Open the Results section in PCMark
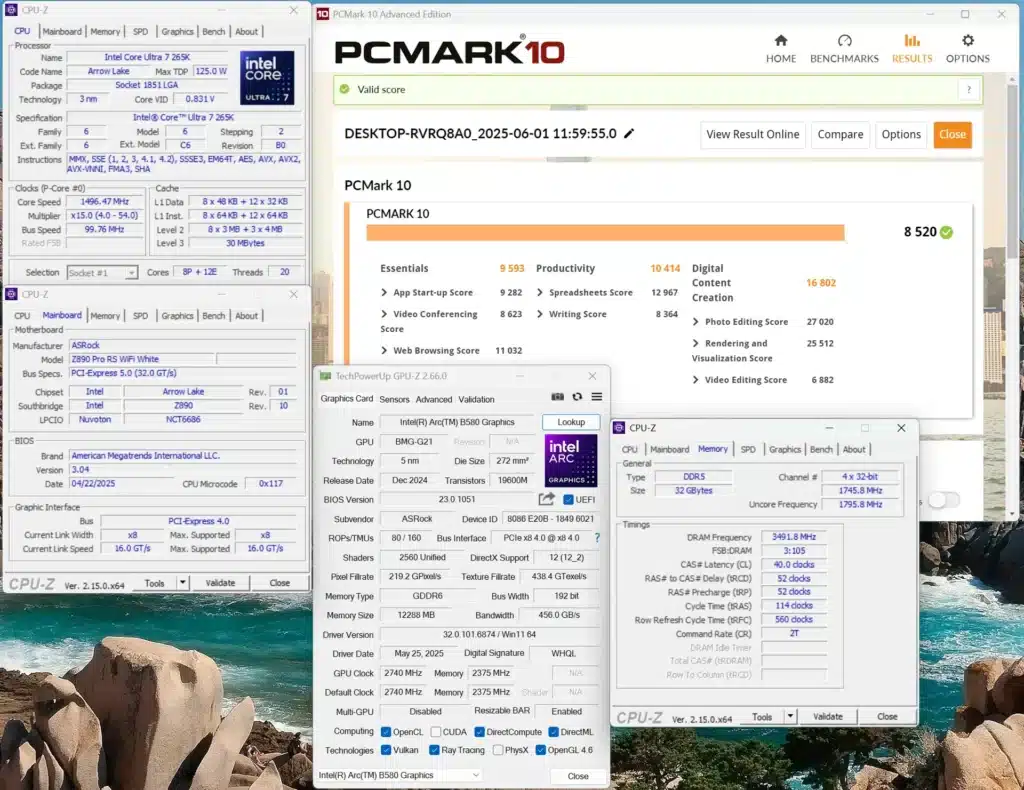The width and height of the screenshot is (1024, 790). pos(912,50)
